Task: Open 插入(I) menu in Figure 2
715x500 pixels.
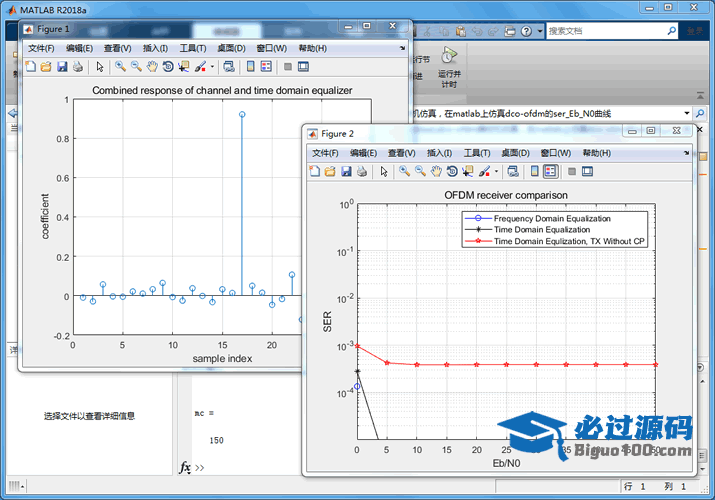Action: click(x=439, y=153)
